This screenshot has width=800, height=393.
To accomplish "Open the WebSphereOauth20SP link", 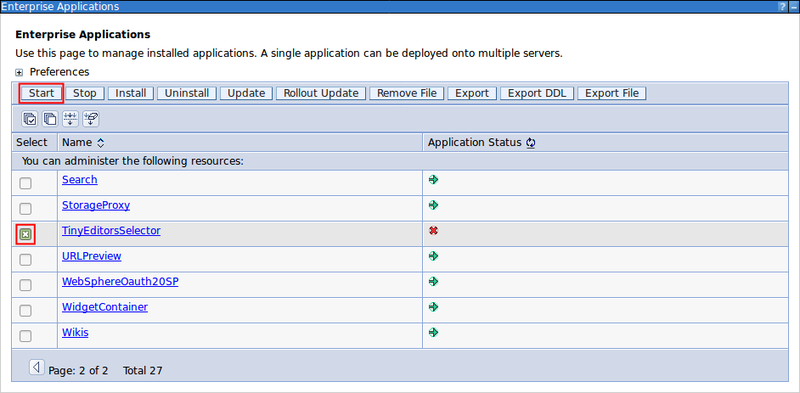I will (x=120, y=282).
